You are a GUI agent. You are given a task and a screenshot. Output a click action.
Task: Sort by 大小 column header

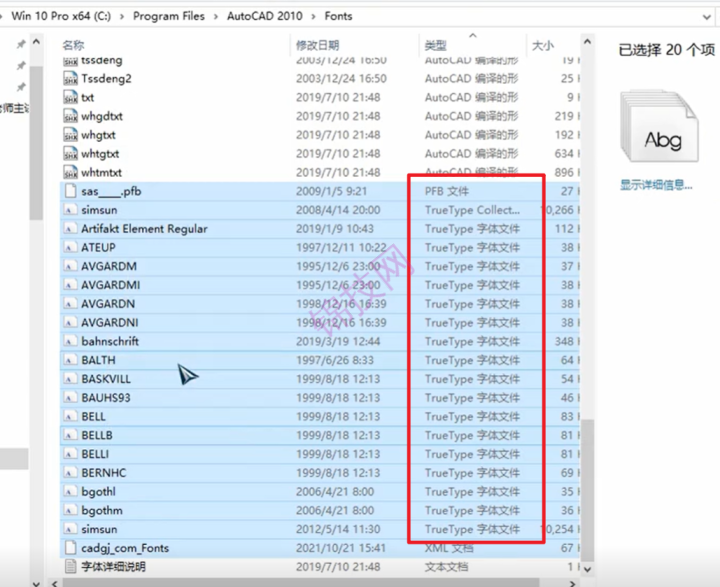(543, 45)
